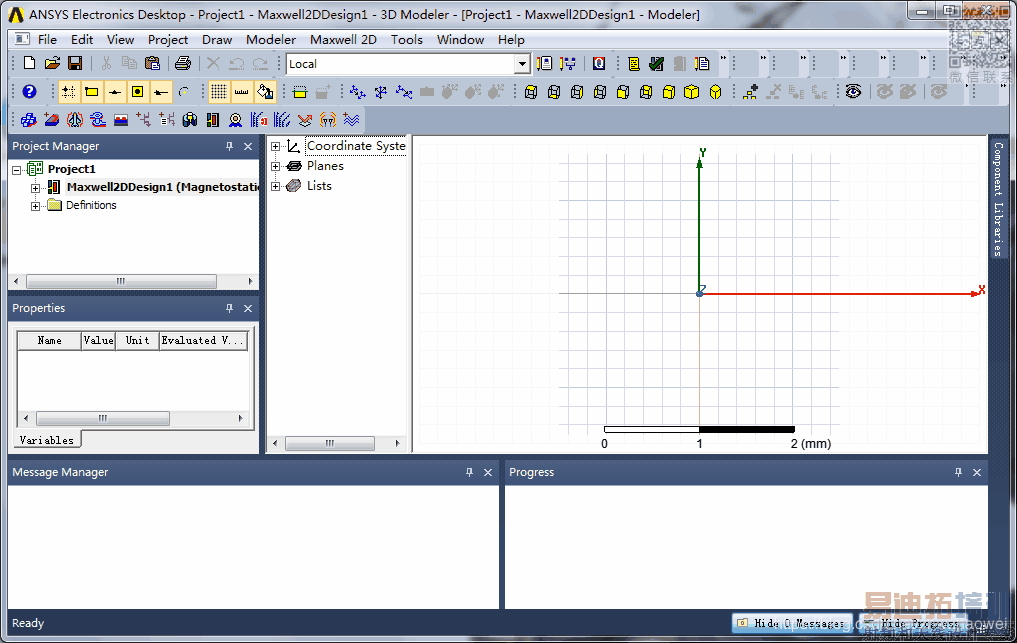
Task: Click the Evaluated V.. column header
Action: [203, 341]
